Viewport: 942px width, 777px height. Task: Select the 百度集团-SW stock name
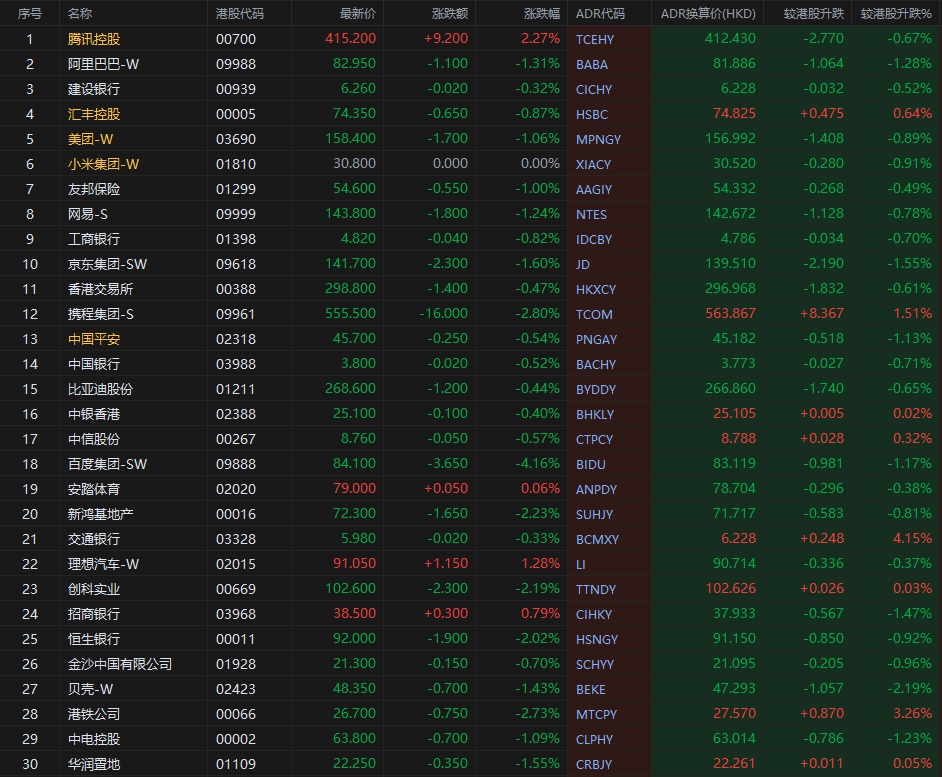[107, 464]
